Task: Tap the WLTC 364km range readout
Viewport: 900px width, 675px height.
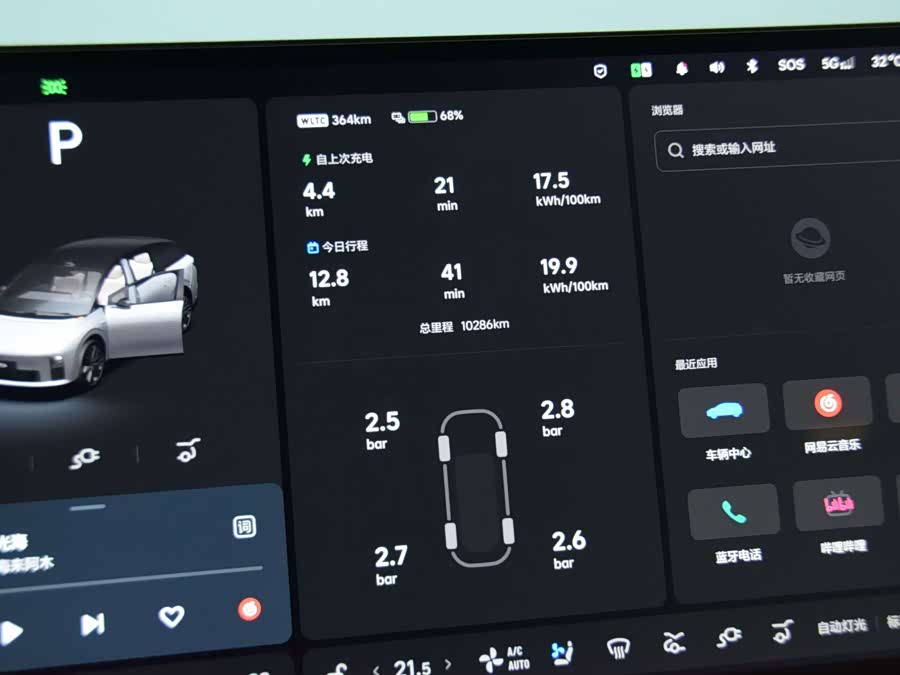Action: [334, 120]
